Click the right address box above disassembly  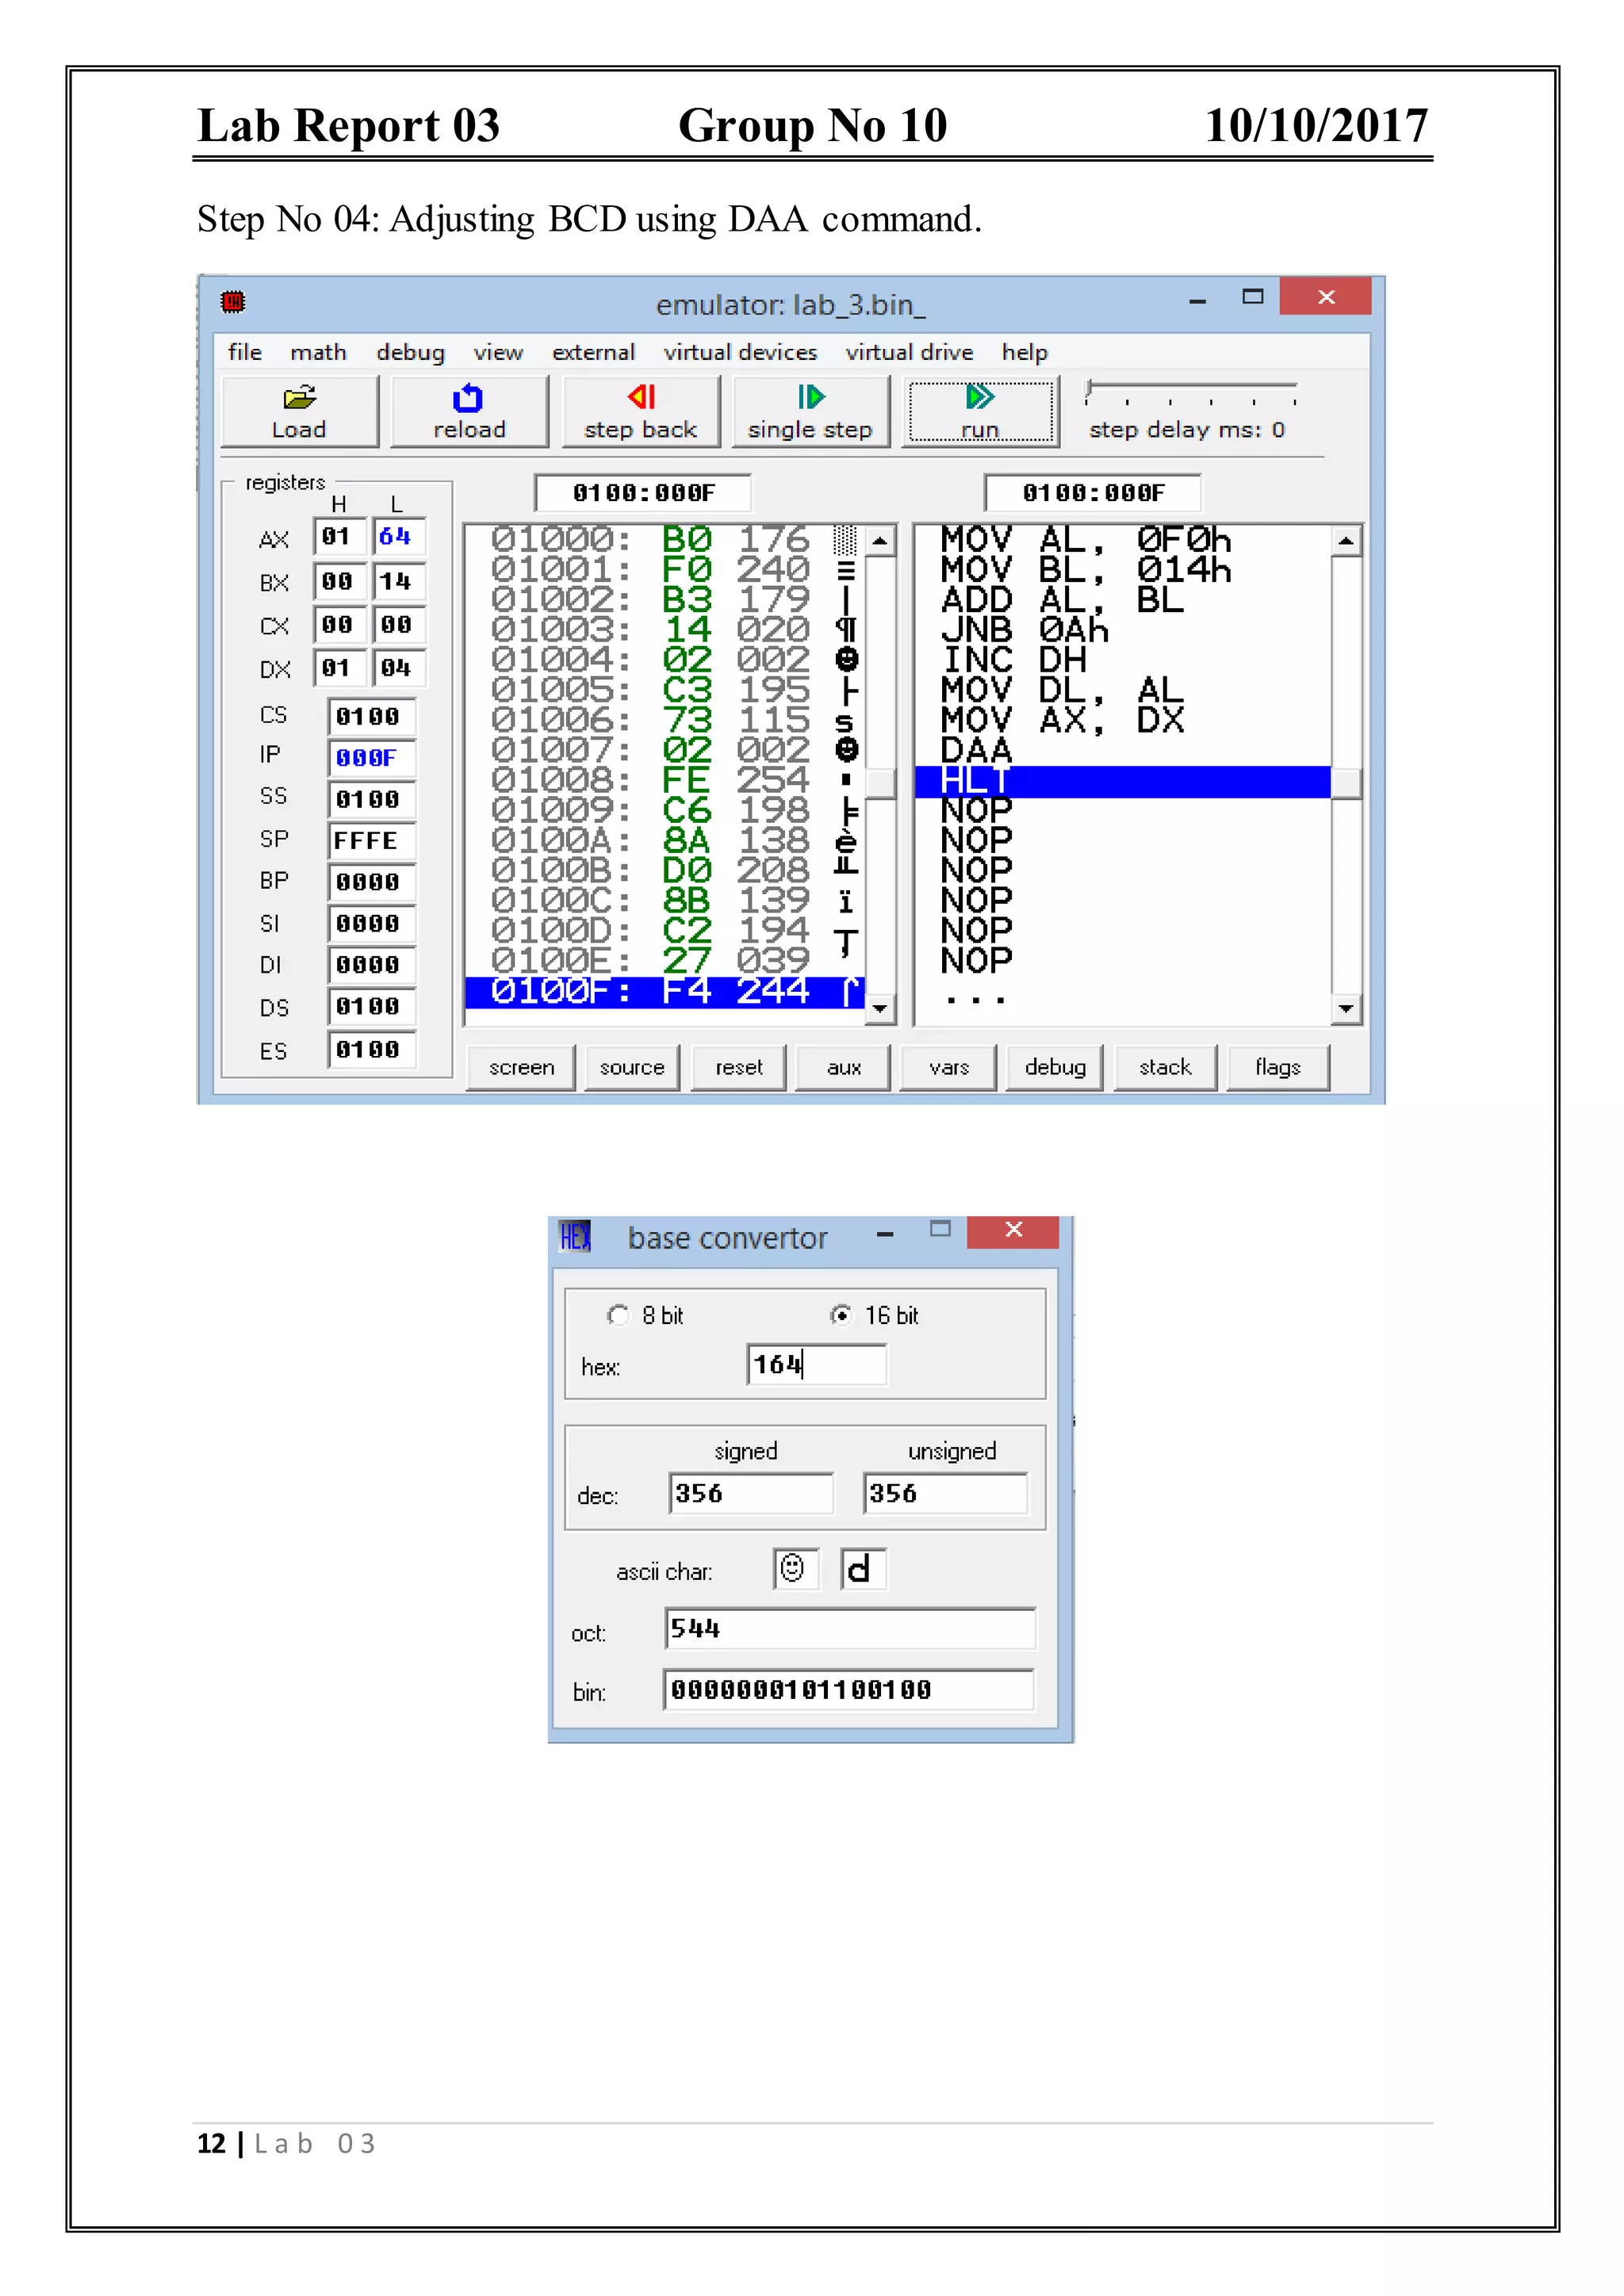(x=1093, y=492)
